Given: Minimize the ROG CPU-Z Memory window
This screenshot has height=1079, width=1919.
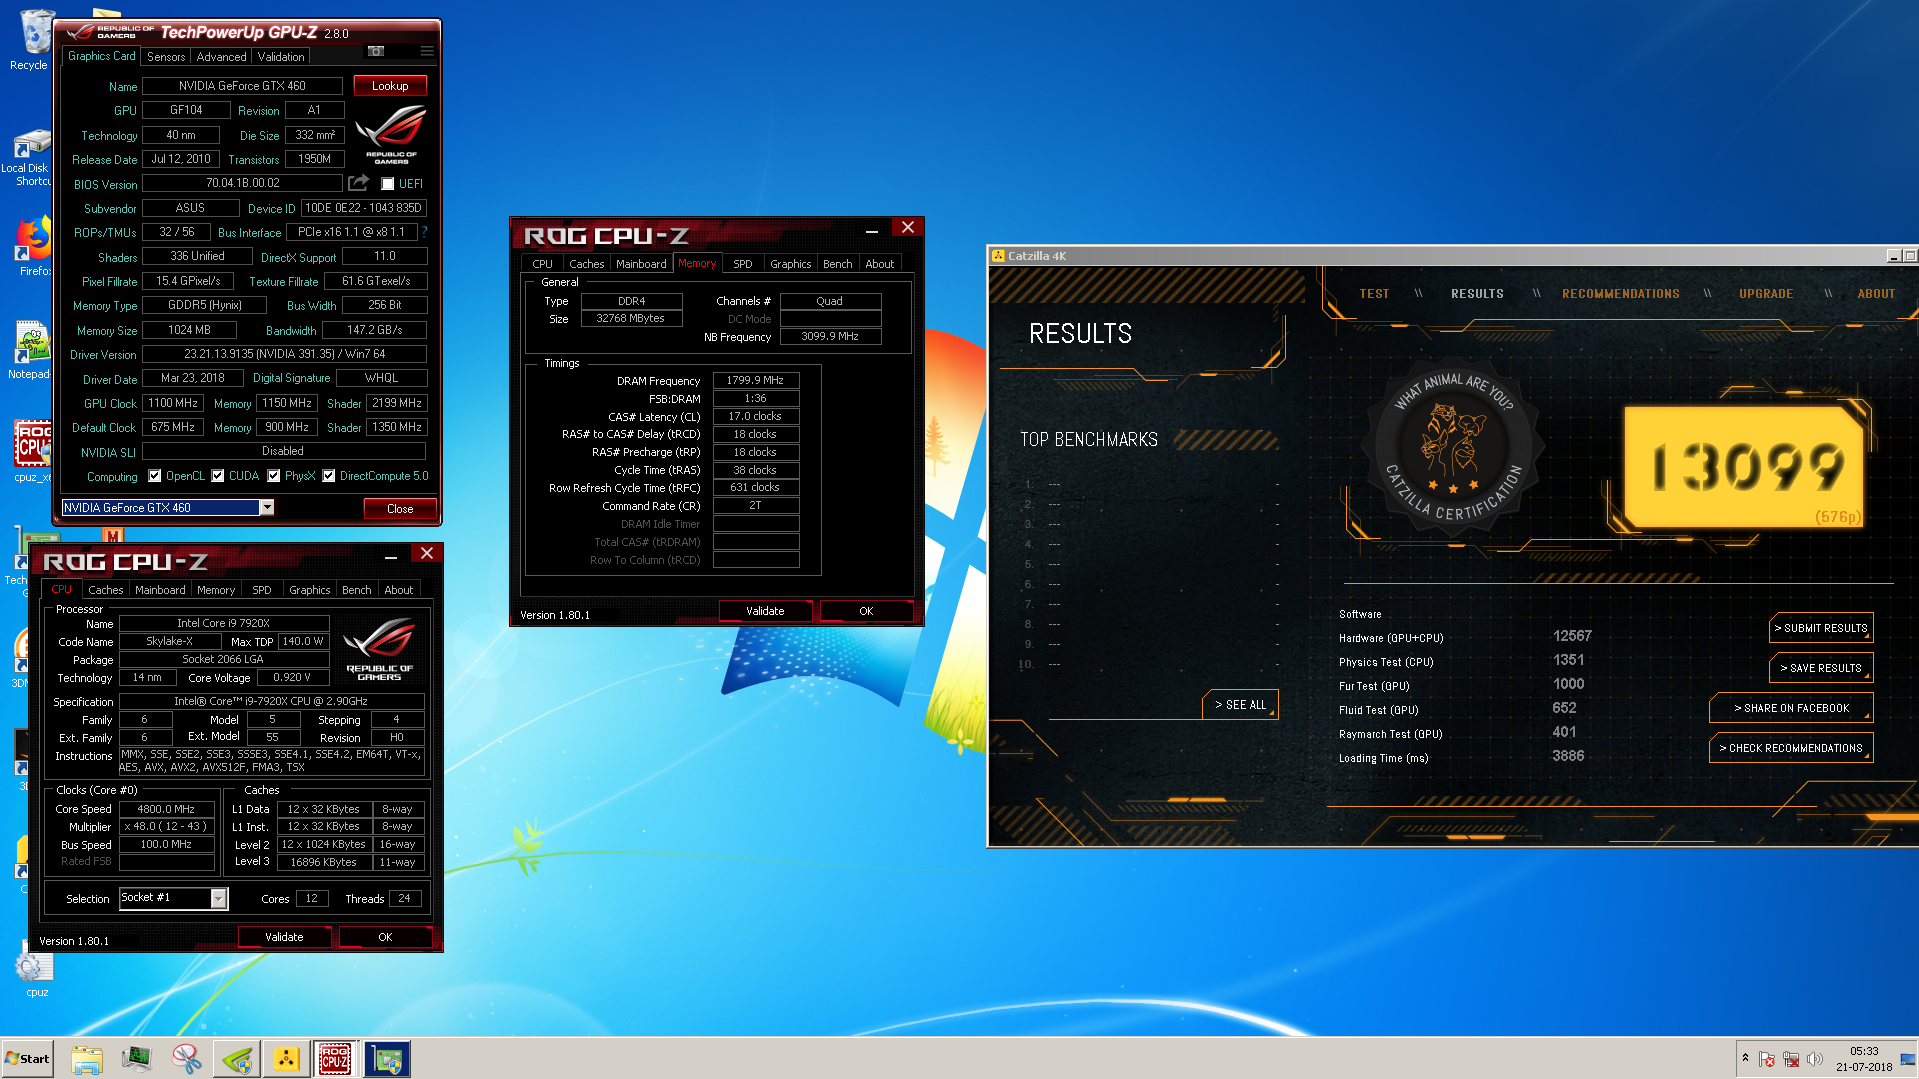Looking at the screenshot, I should coord(872,230).
